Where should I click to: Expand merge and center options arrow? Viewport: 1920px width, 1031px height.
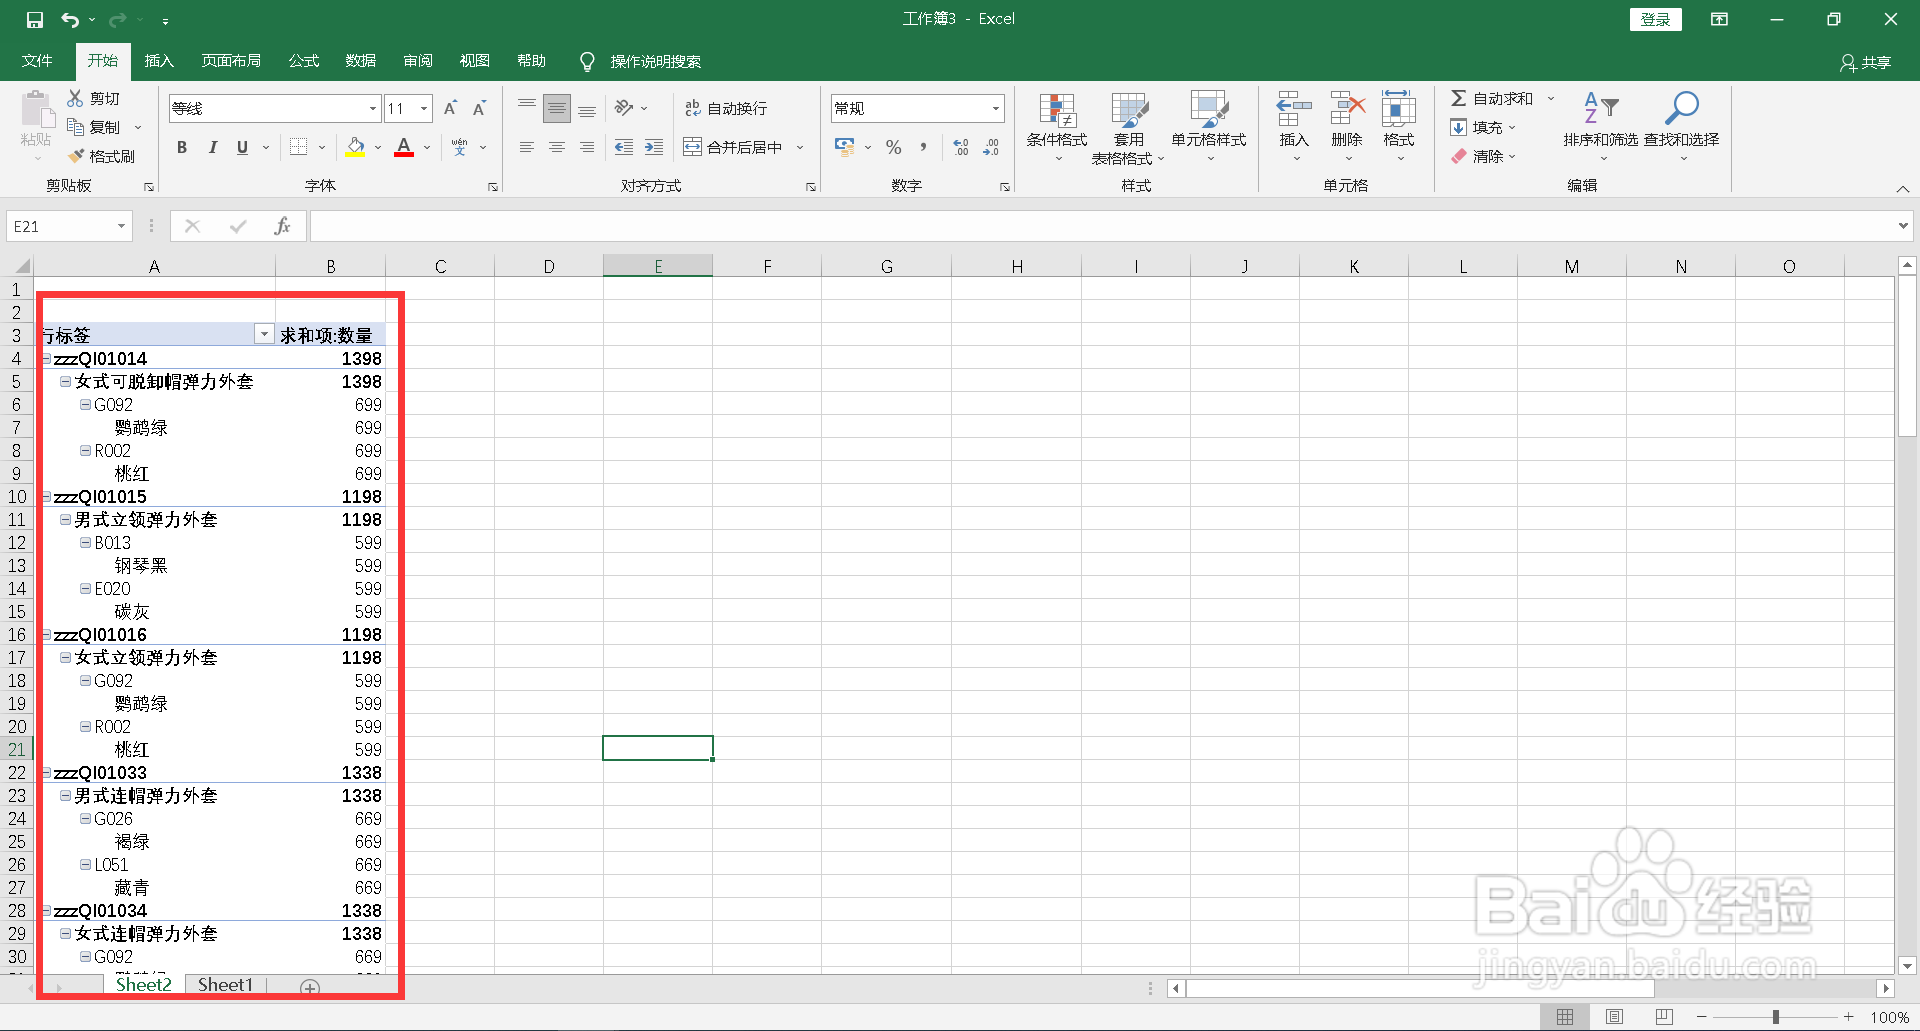[x=800, y=147]
